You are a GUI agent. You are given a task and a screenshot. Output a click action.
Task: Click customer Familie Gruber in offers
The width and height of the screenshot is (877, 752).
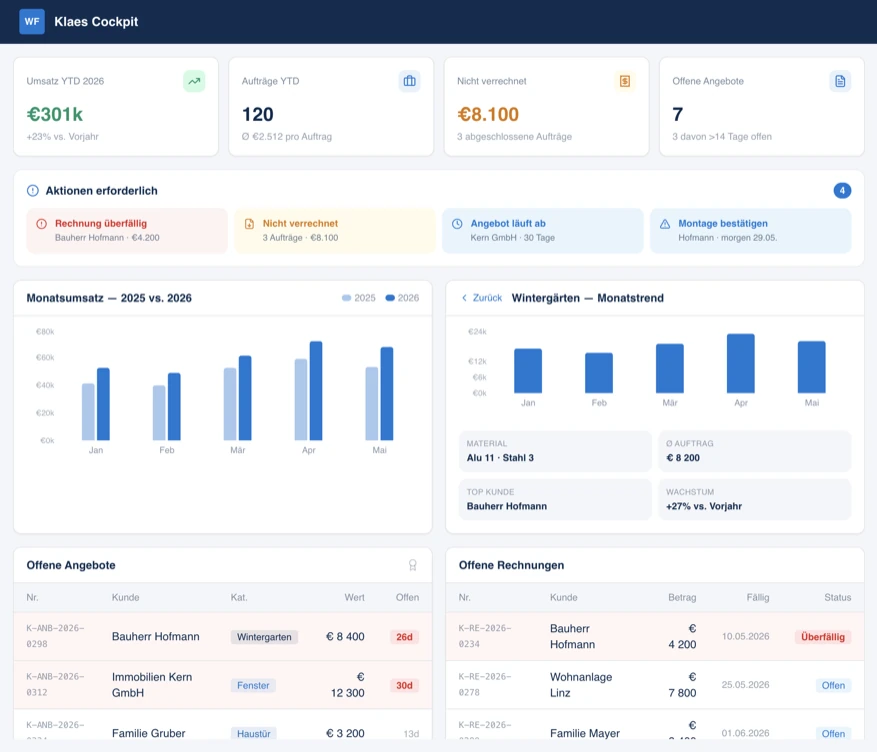148,733
